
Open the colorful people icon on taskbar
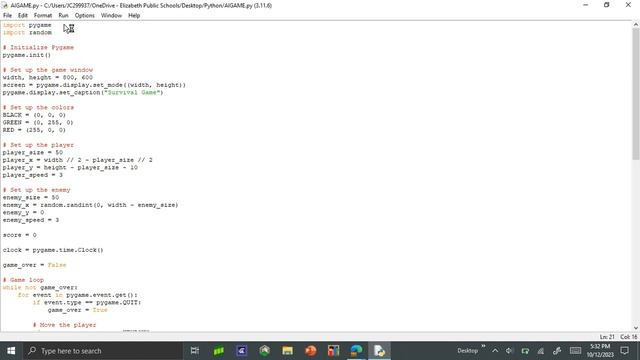click(x=333, y=351)
